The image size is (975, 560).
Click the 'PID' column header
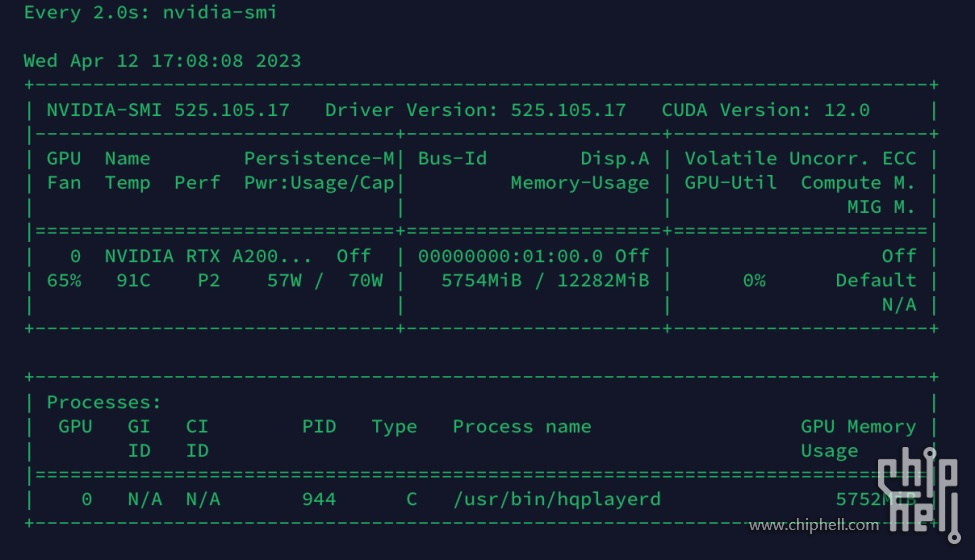(319, 426)
